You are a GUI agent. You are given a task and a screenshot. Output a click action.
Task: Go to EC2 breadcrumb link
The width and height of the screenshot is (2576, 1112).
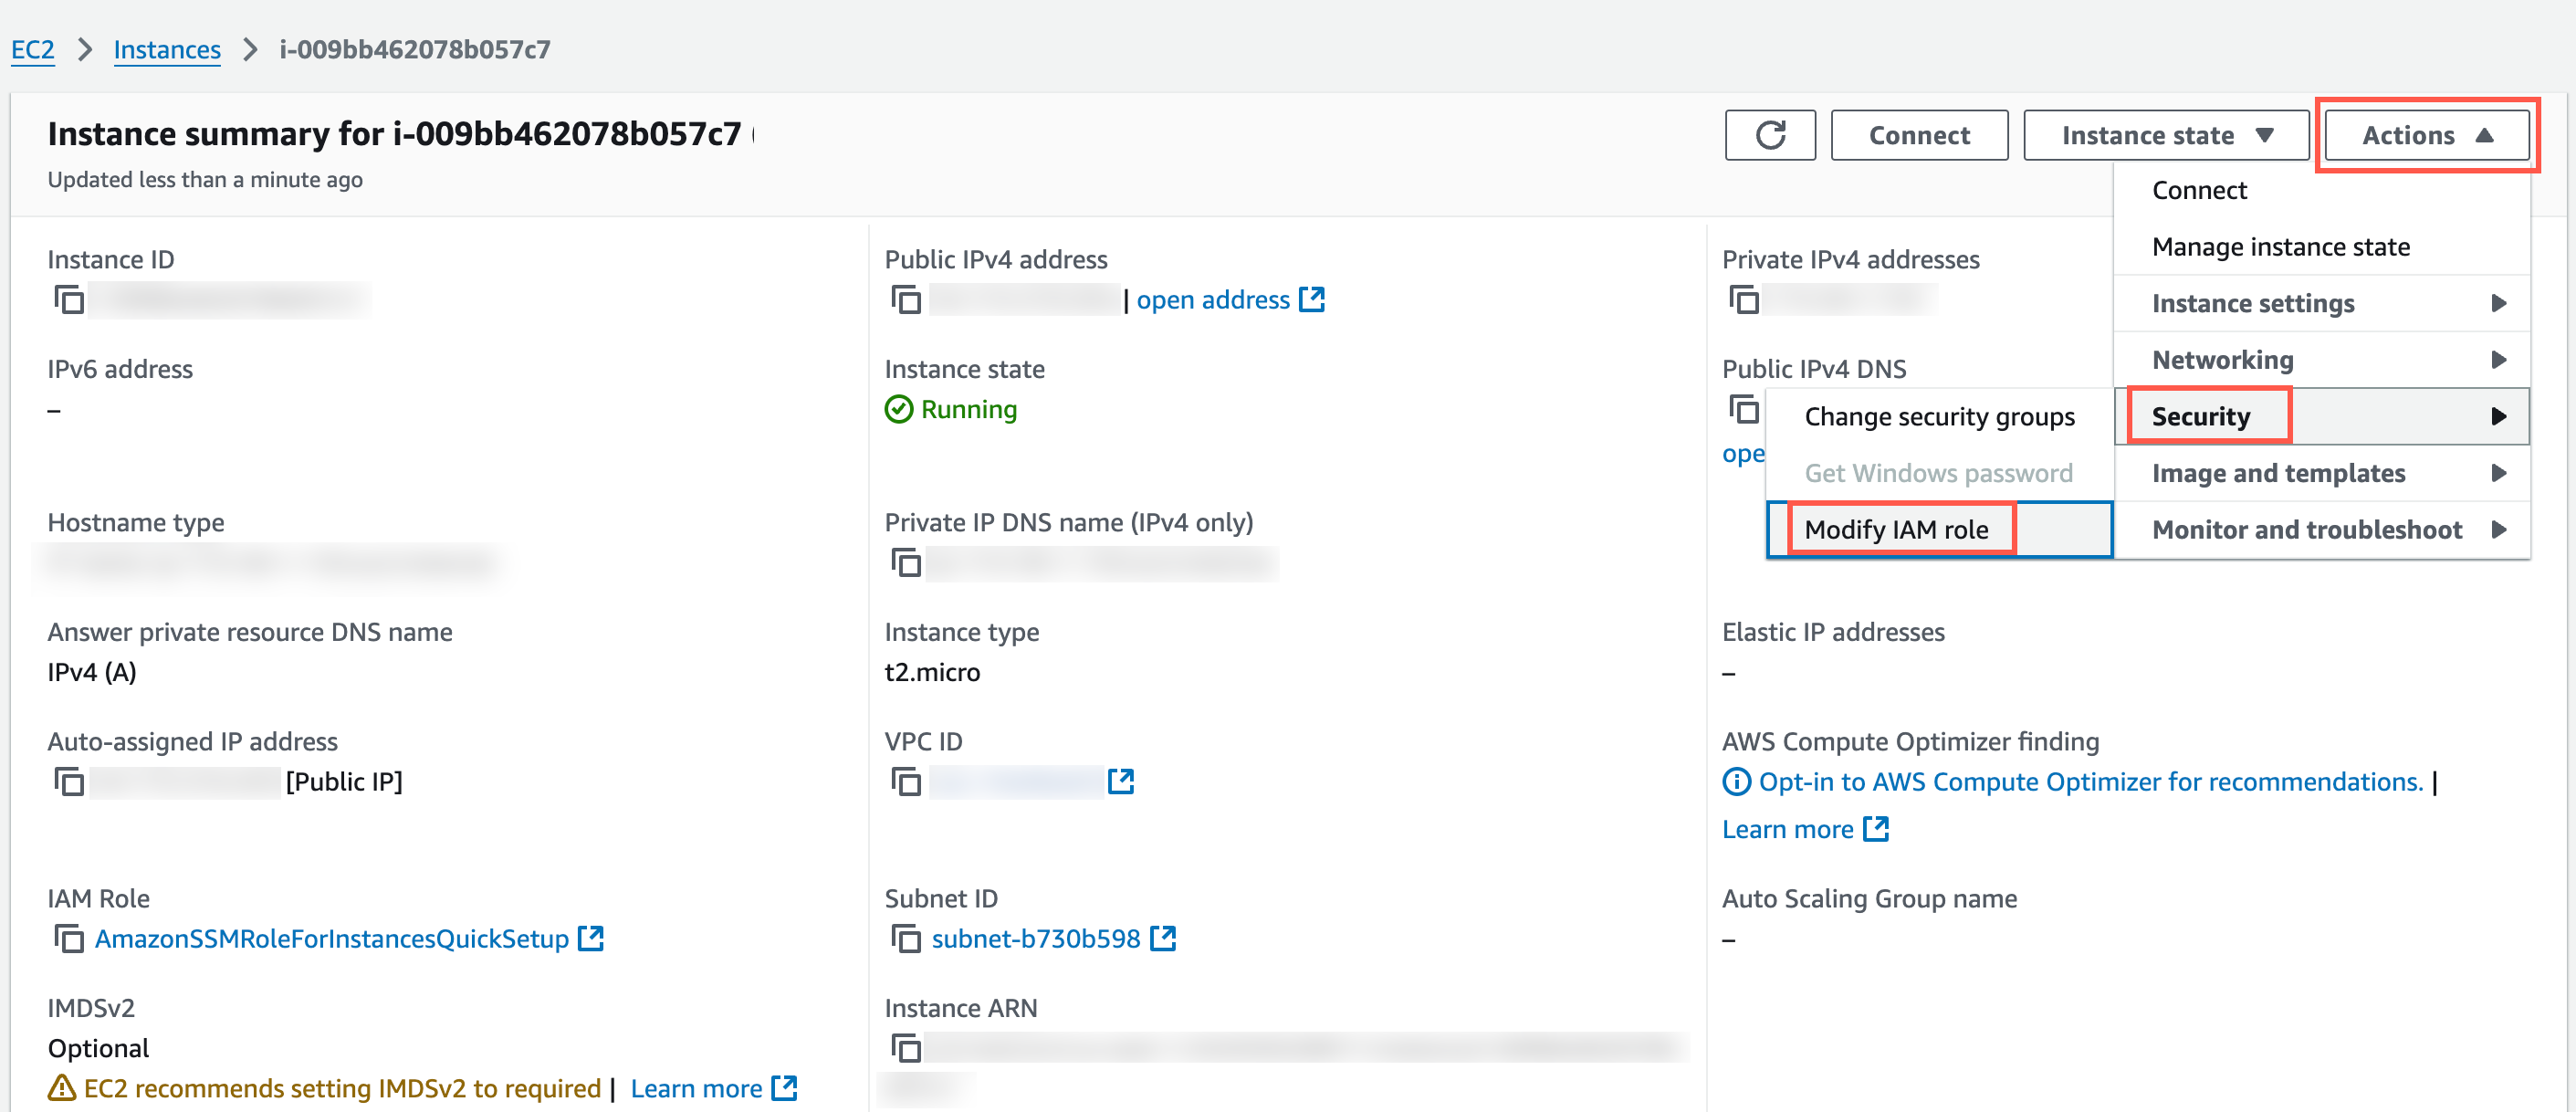33,49
